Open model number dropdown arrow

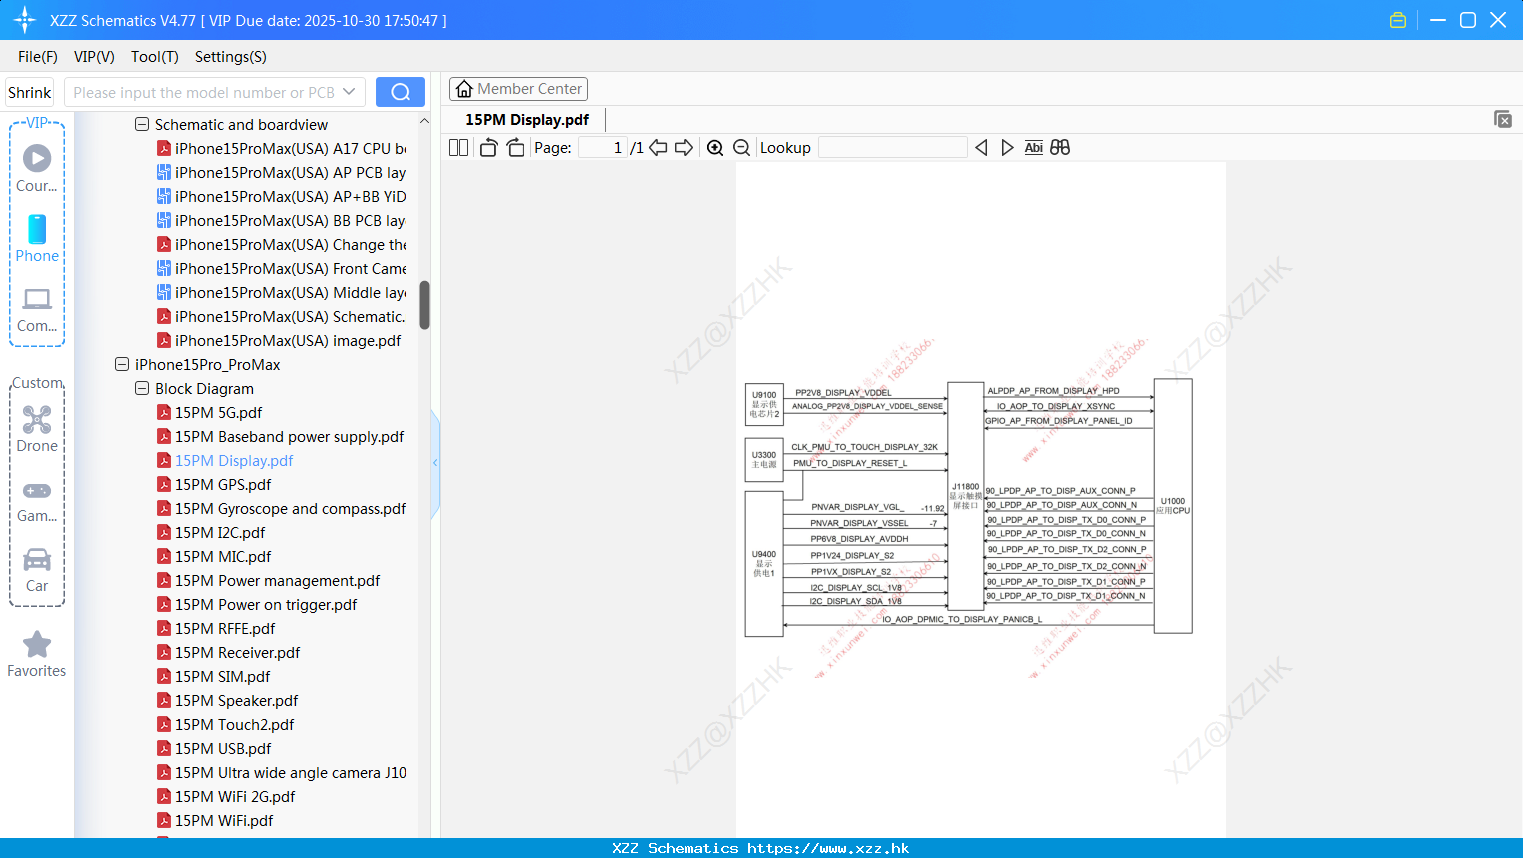349,92
